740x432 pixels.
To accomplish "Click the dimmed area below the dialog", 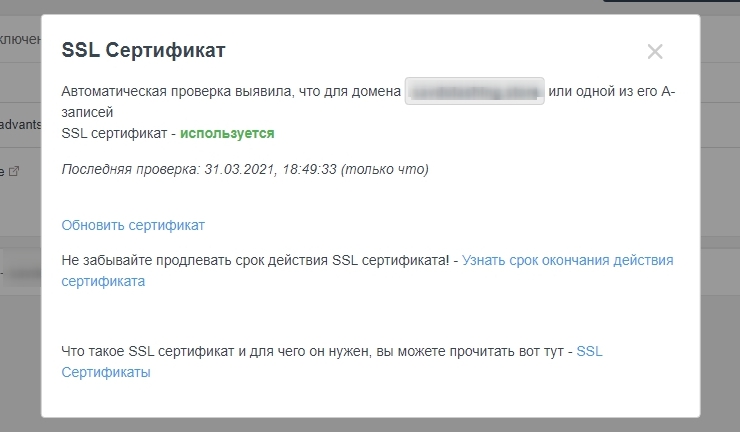I will point(370,424).
